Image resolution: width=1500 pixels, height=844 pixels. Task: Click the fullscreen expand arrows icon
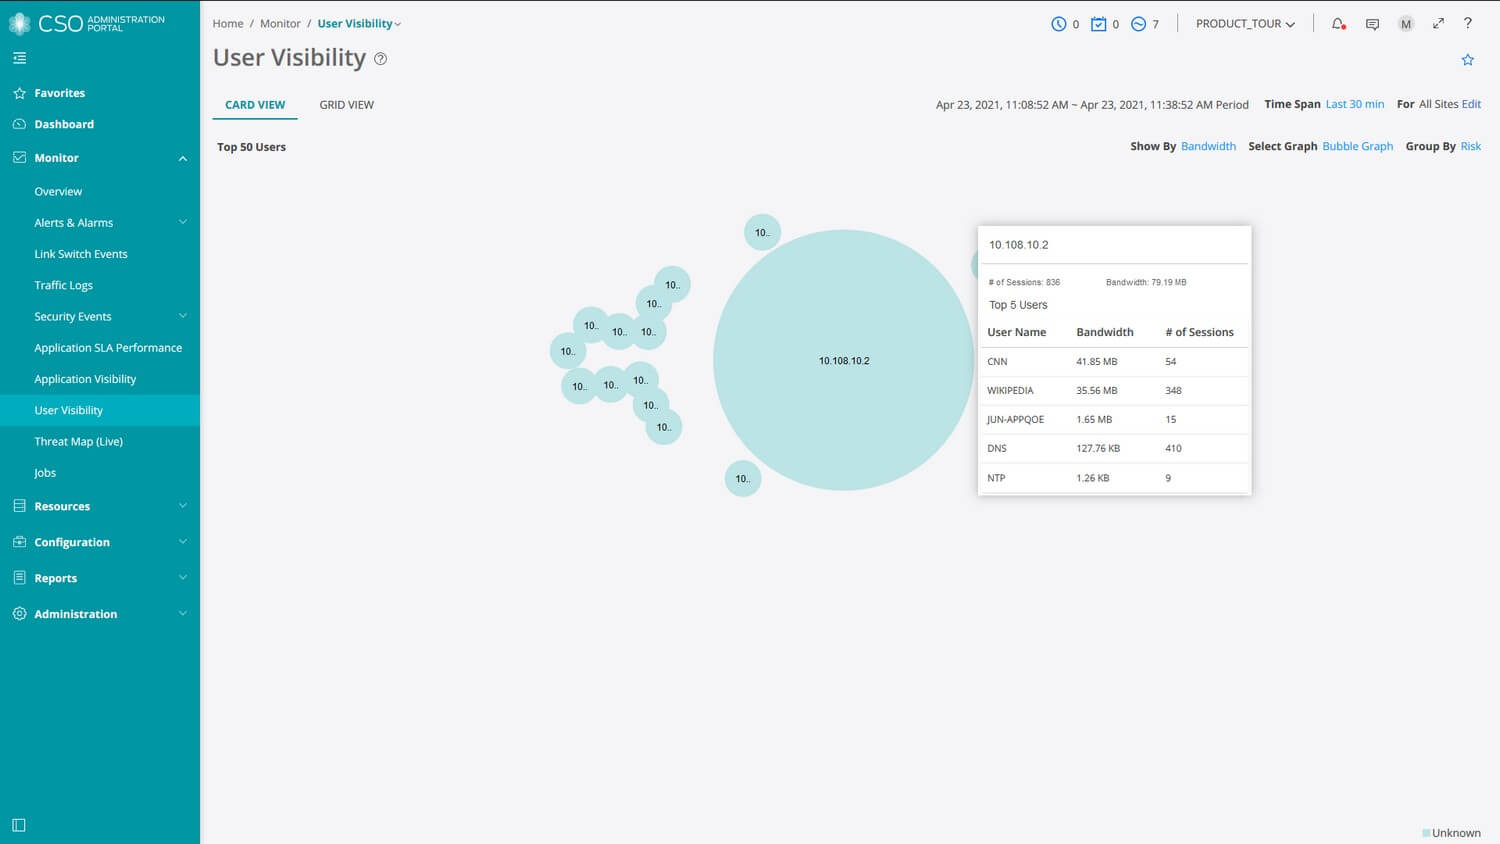click(x=1438, y=23)
